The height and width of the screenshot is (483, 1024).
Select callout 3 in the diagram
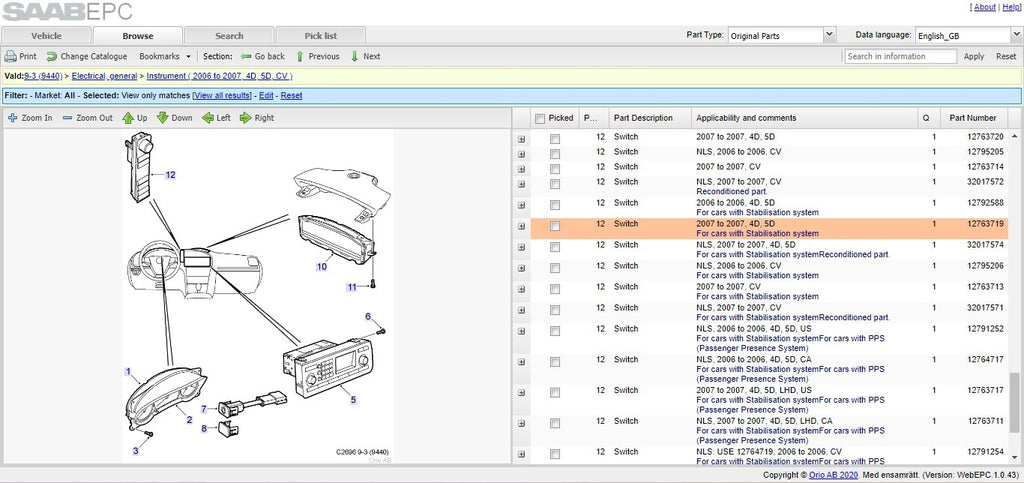pyautogui.click(x=136, y=450)
